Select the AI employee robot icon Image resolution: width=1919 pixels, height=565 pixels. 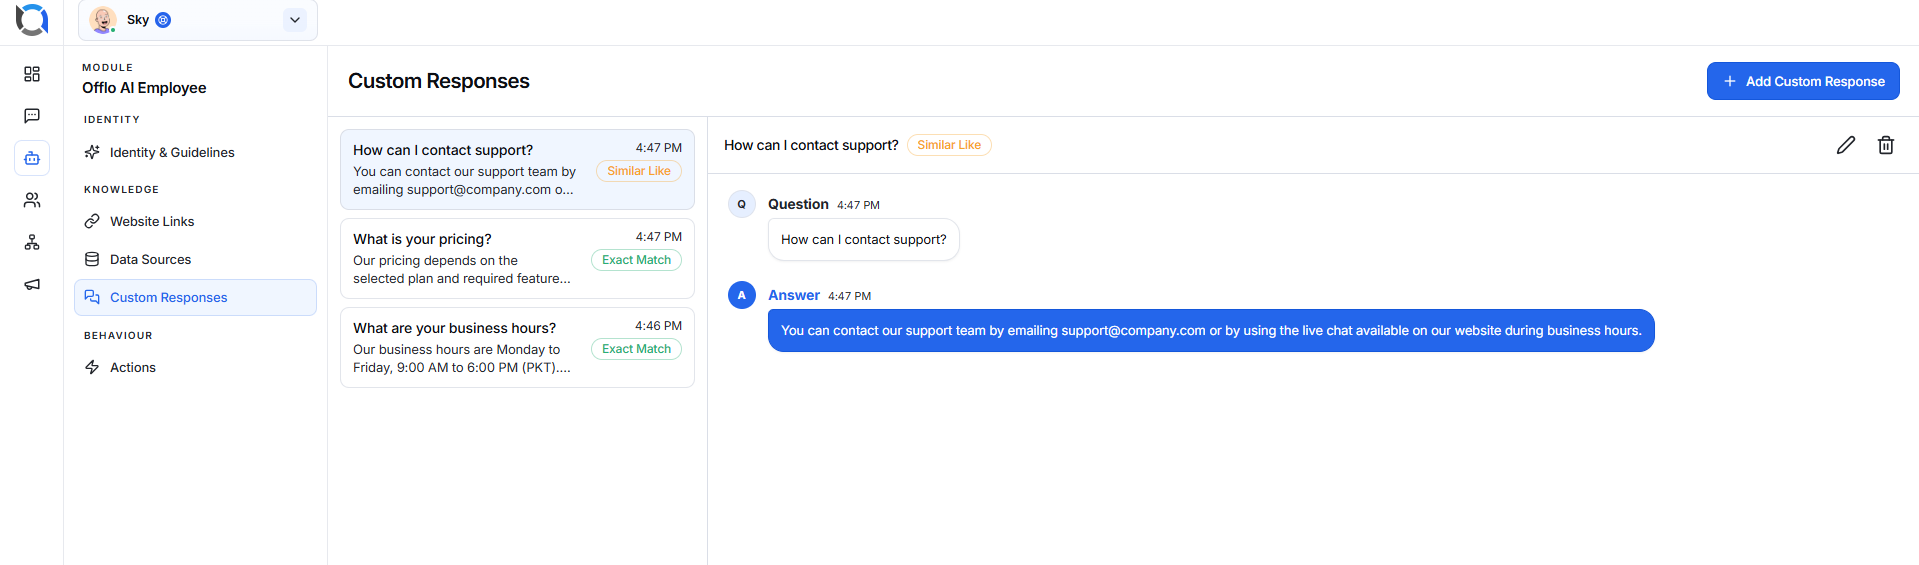(x=32, y=158)
